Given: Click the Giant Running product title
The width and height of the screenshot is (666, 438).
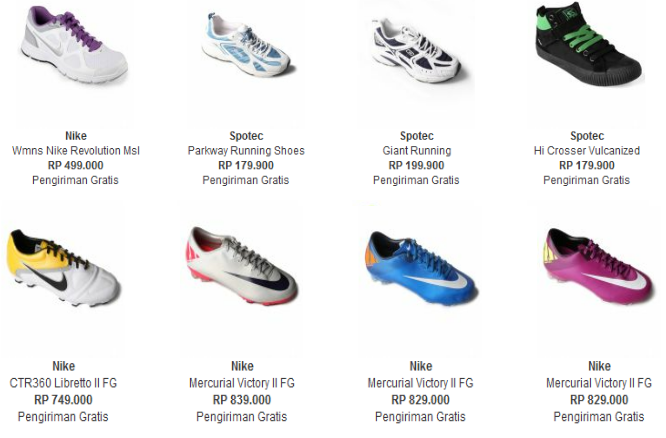Looking at the screenshot, I should click(x=417, y=151).
